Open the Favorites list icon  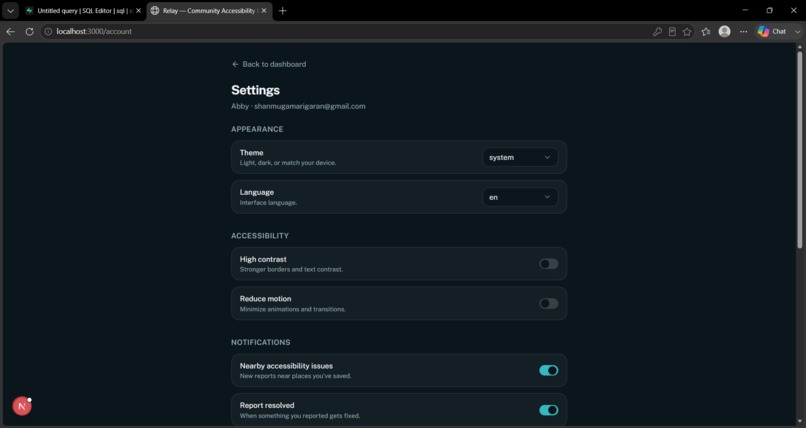pos(706,31)
